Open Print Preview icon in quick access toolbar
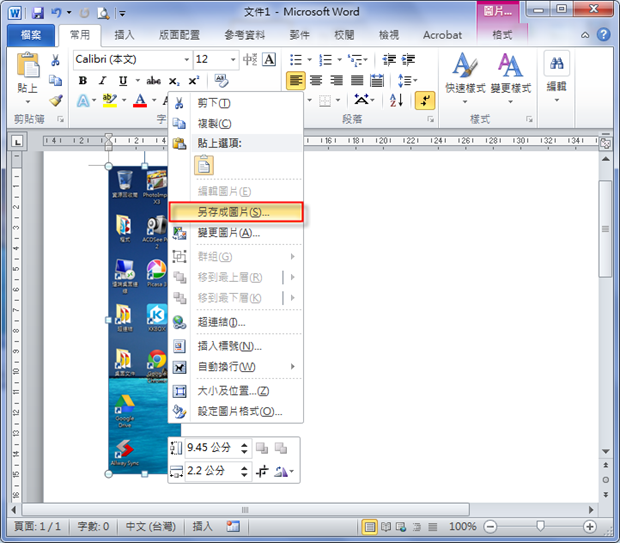 pos(103,13)
